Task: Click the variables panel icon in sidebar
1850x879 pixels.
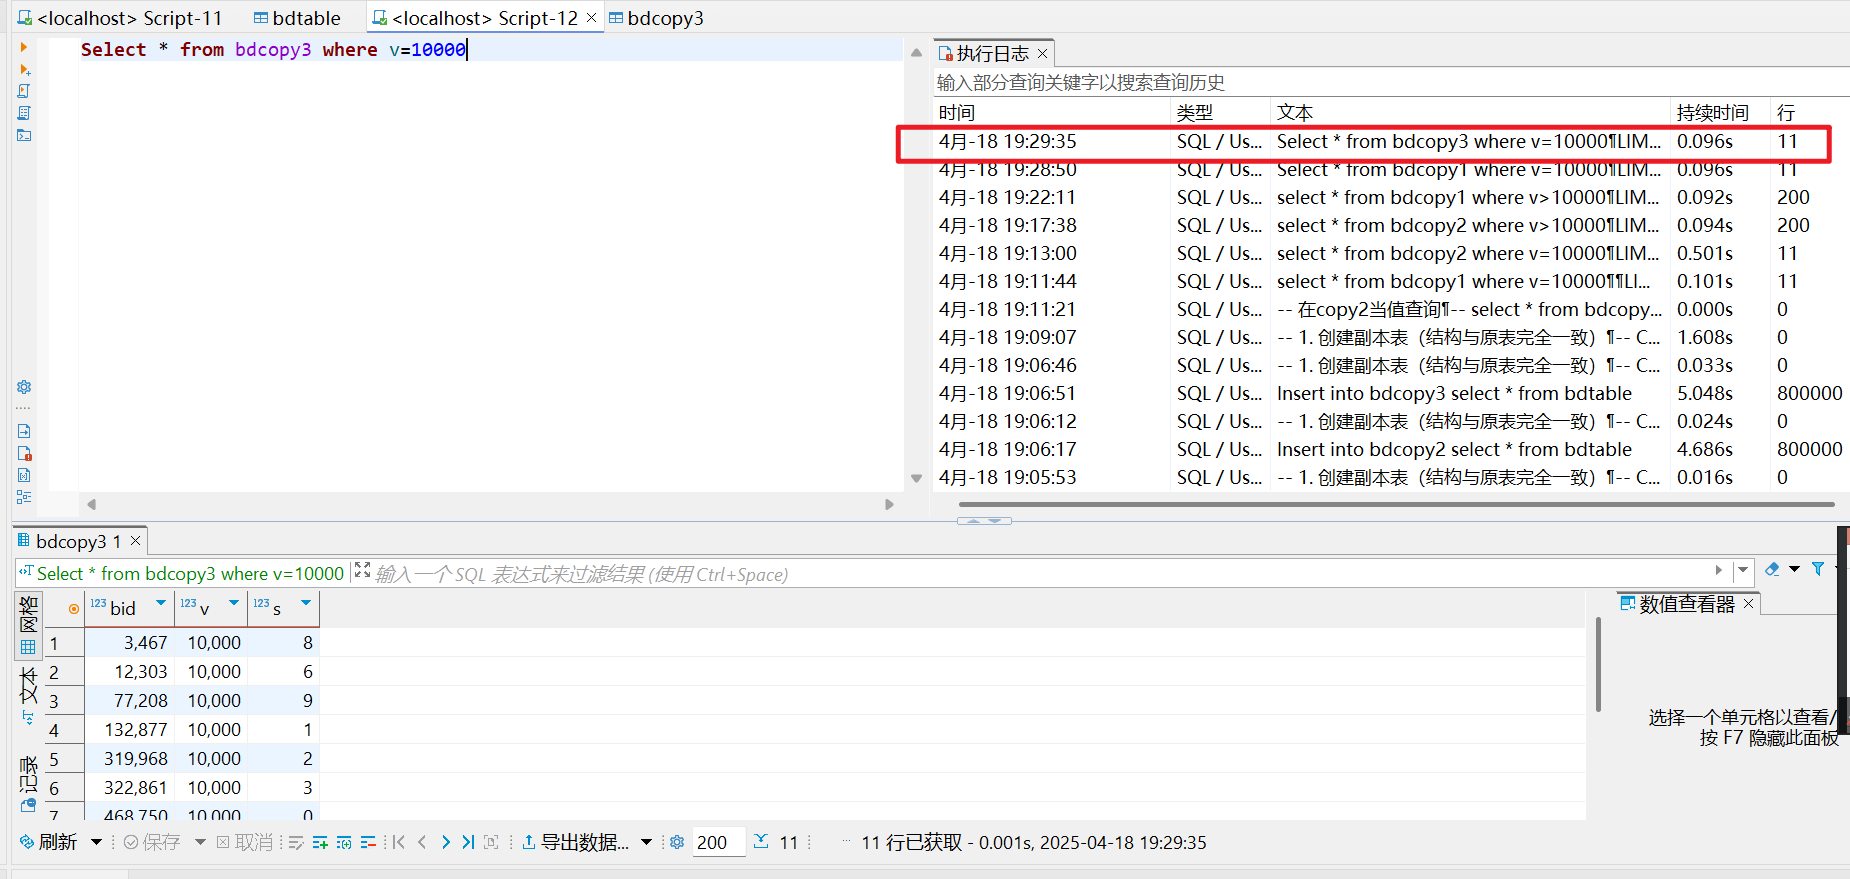Action: (x=24, y=475)
